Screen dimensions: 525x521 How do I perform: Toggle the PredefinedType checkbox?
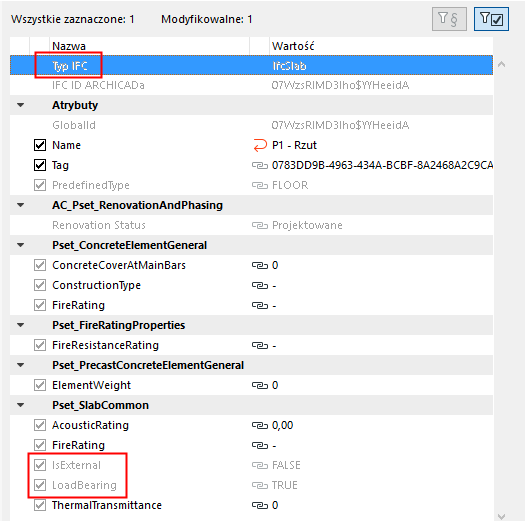[x=40, y=185]
